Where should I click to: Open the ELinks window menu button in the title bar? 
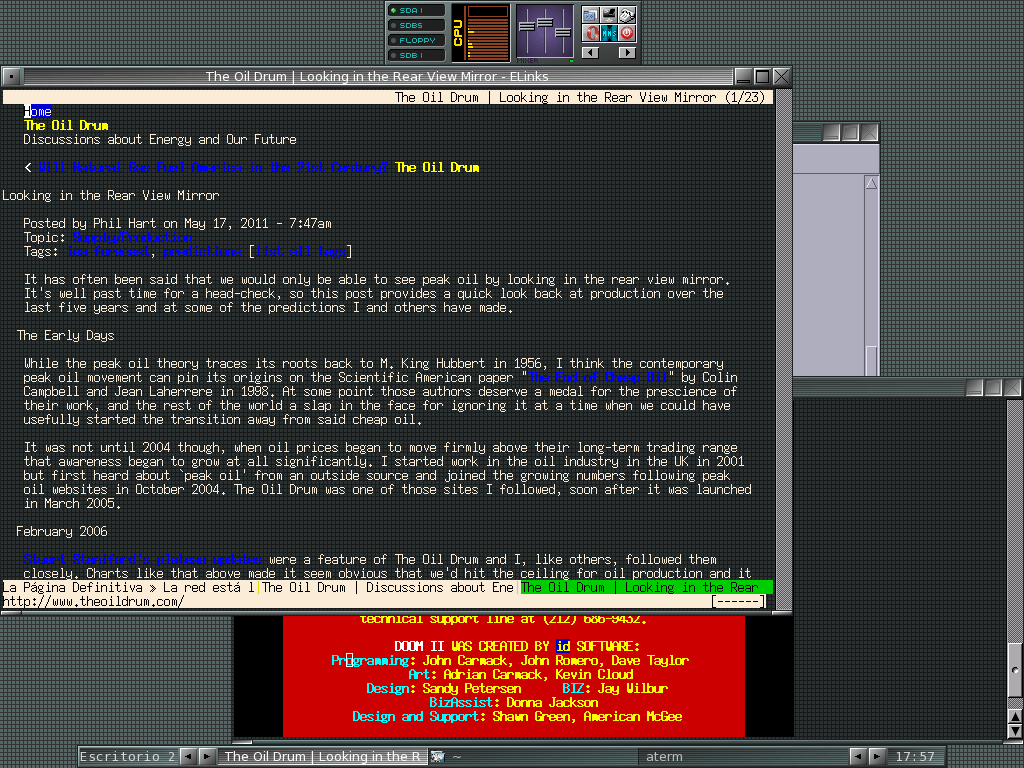(11, 76)
